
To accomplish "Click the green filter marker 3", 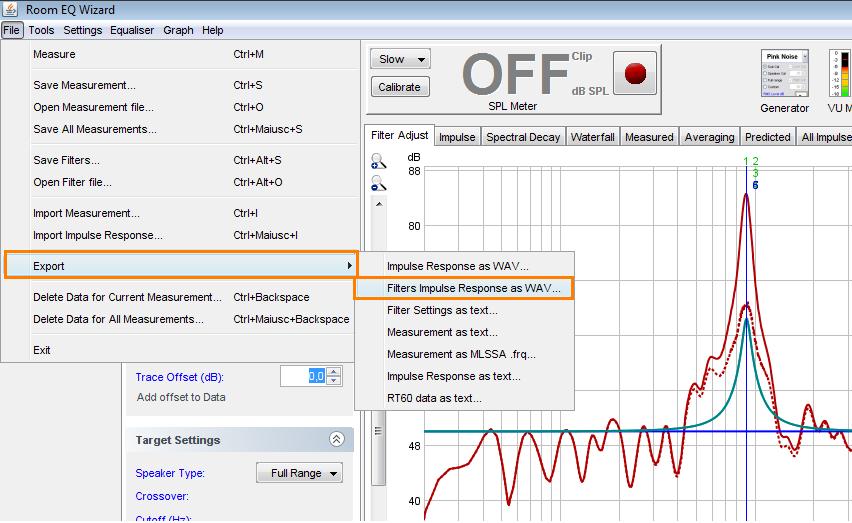I will pyautogui.click(x=755, y=173).
